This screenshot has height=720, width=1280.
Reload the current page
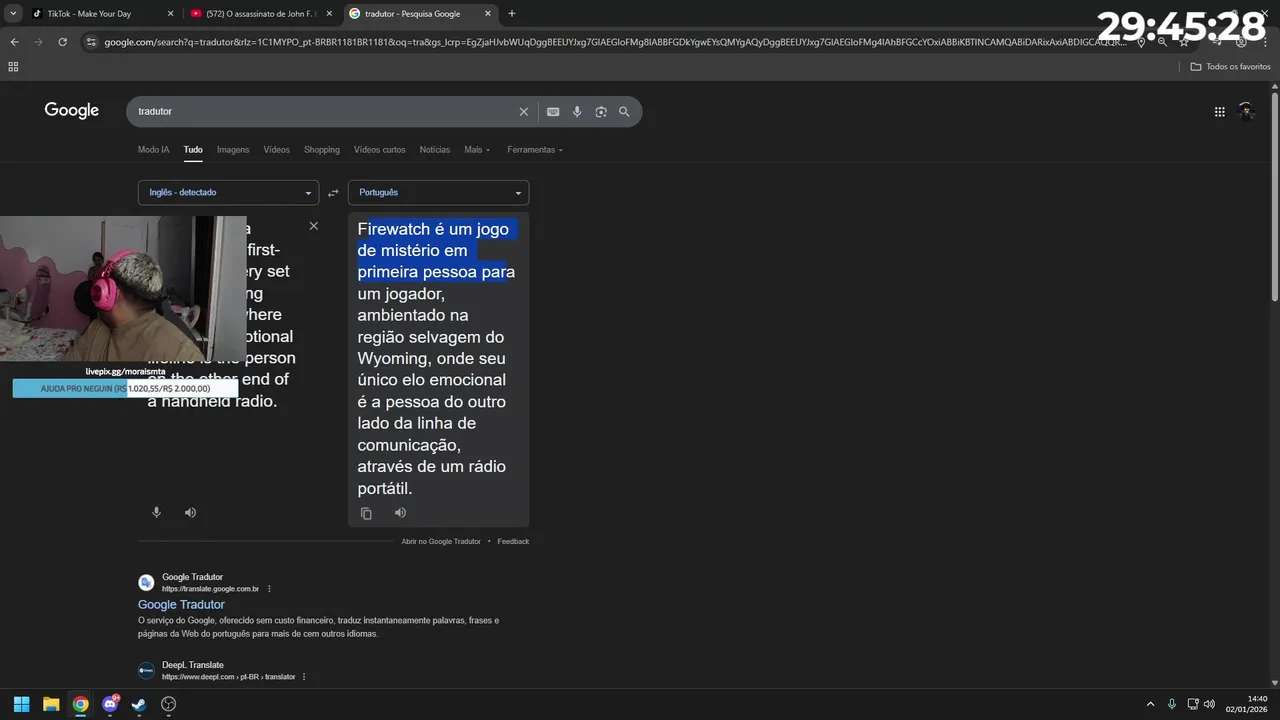(62, 42)
